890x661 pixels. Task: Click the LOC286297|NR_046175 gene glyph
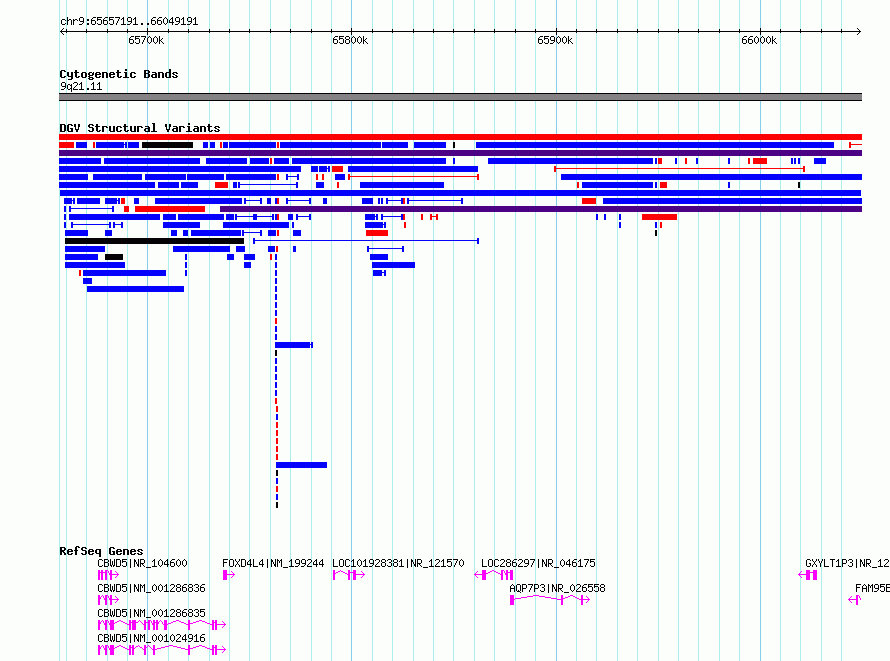point(494,575)
